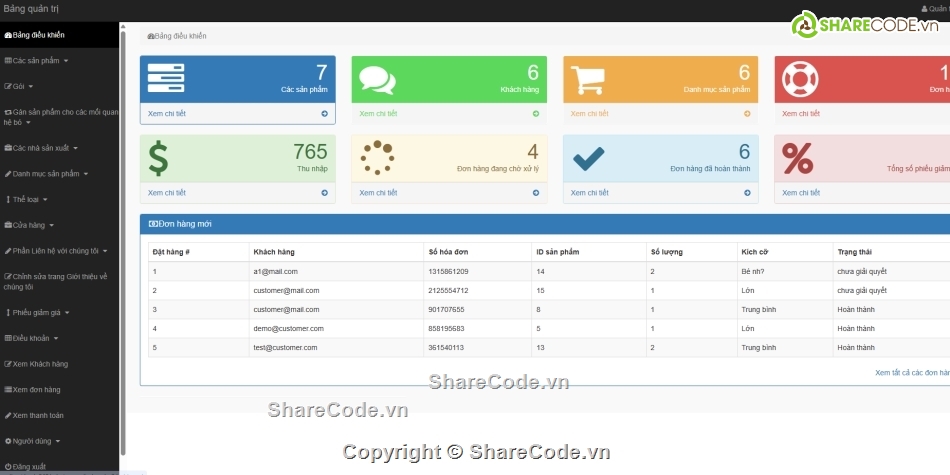The image size is (950, 475).
Task: Click the dashboard icon in breadcrumb
Action: (151, 36)
